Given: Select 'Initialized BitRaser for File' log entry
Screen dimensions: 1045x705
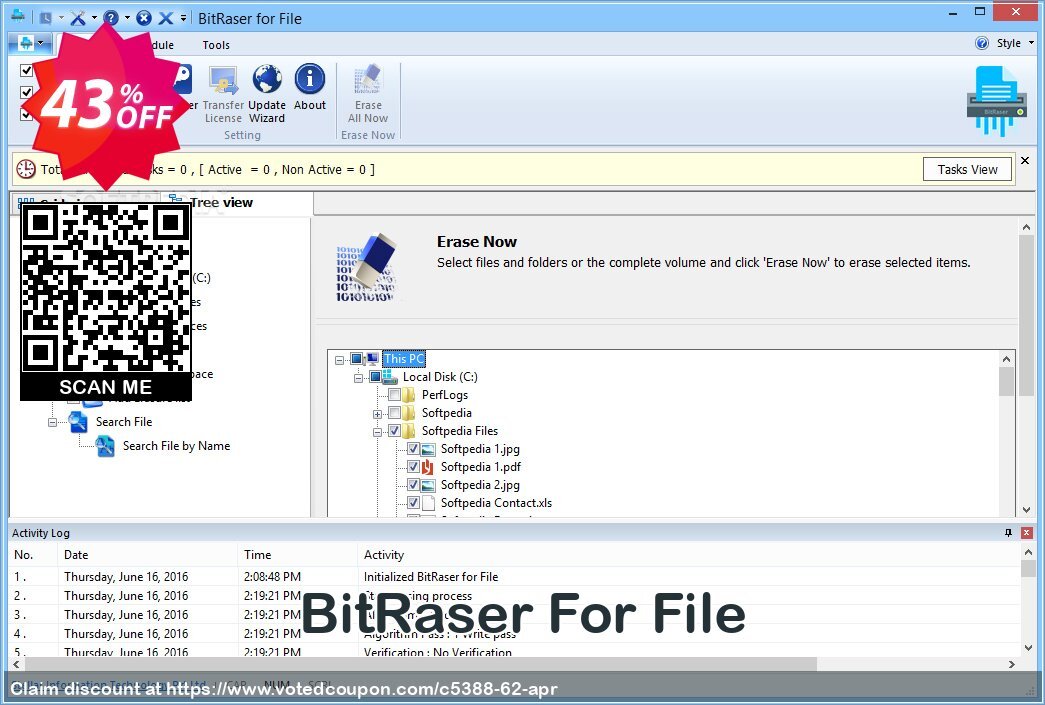Looking at the screenshot, I should pos(431,576).
